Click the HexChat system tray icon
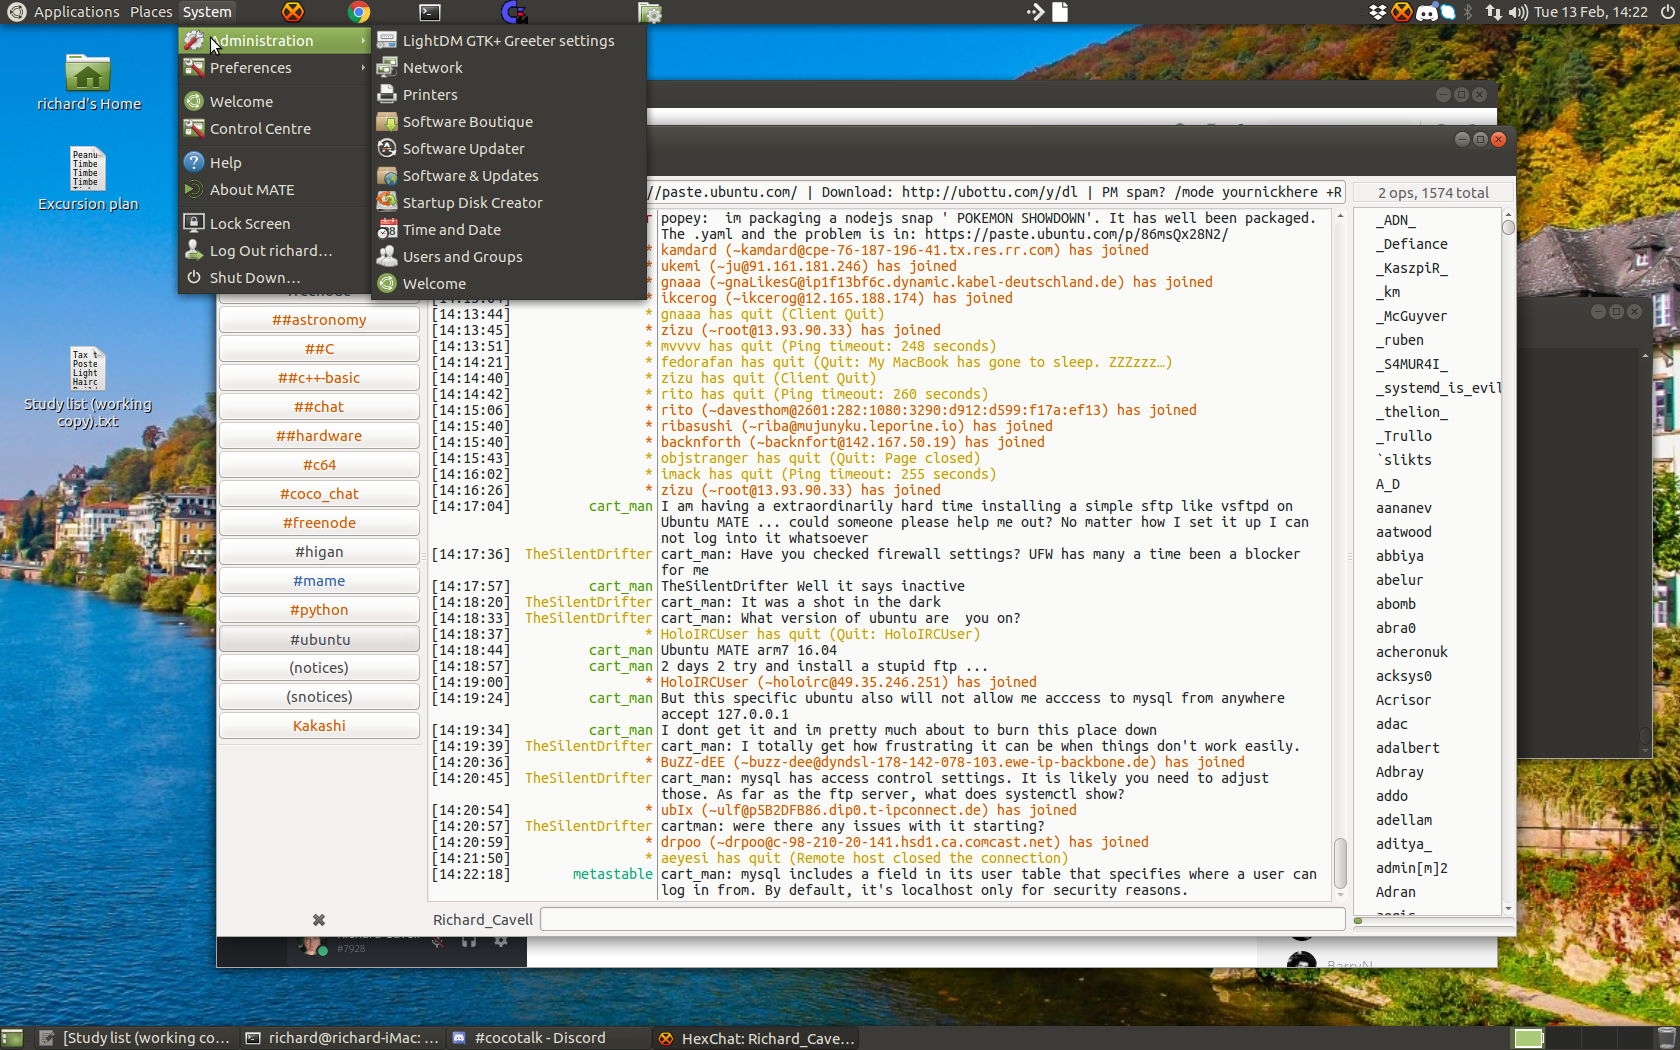Image resolution: width=1680 pixels, height=1050 pixels. click(x=1402, y=12)
